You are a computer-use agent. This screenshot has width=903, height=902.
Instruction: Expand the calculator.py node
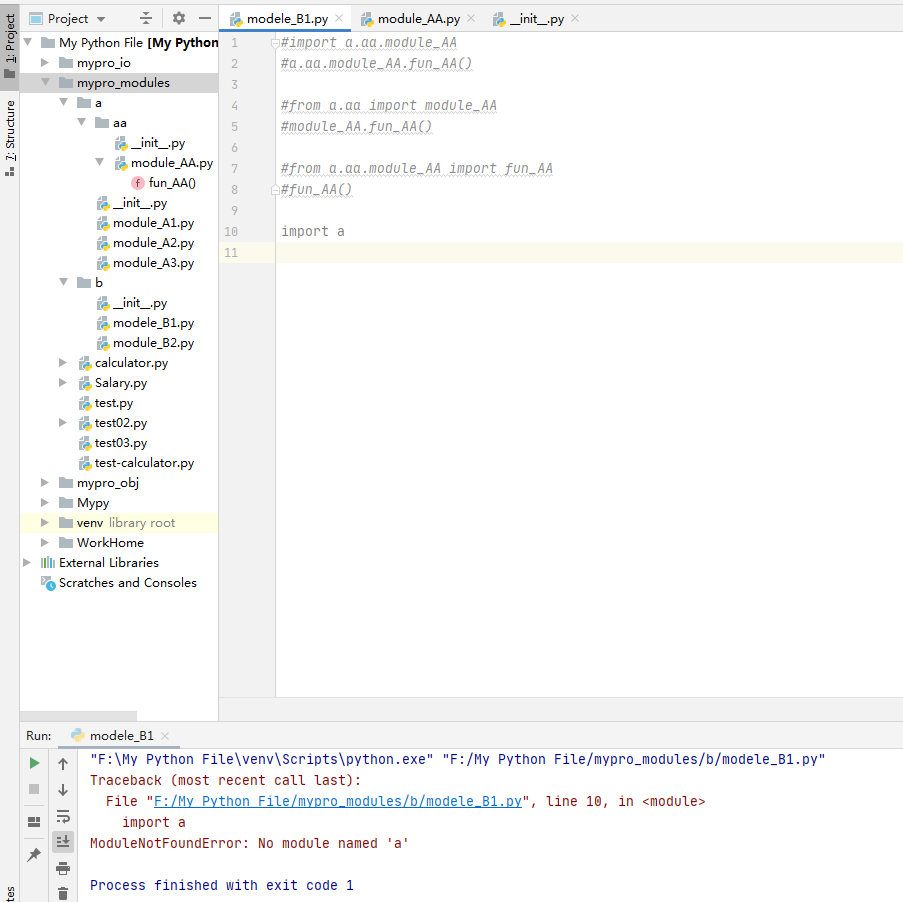[x=63, y=362]
